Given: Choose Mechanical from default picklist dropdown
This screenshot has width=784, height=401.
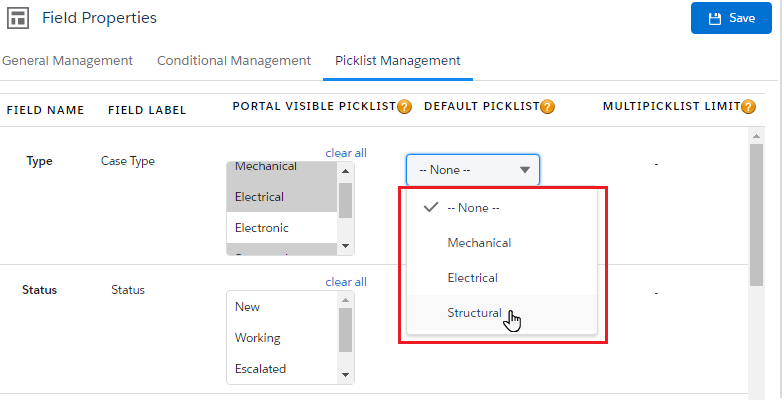Looking at the screenshot, I should [x=479, y=243].
